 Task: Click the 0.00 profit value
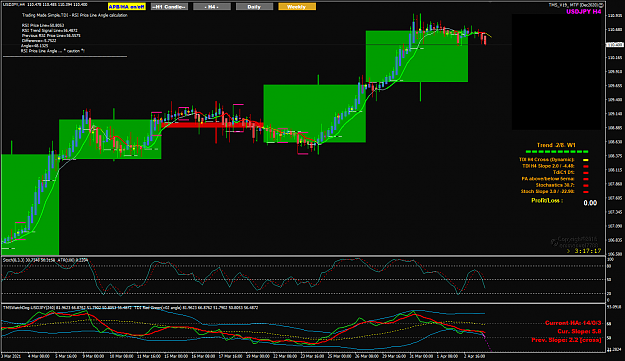590,203
